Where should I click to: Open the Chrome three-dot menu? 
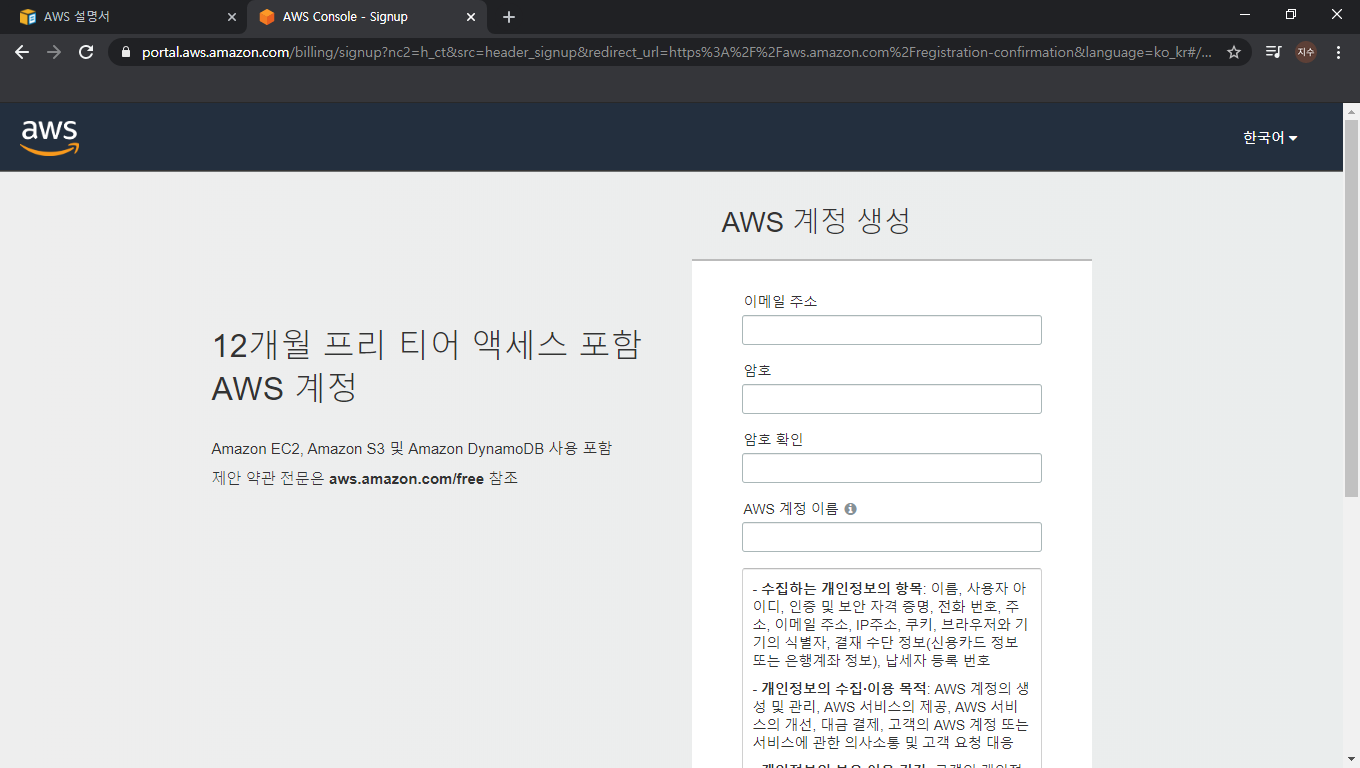[1338, 52]
